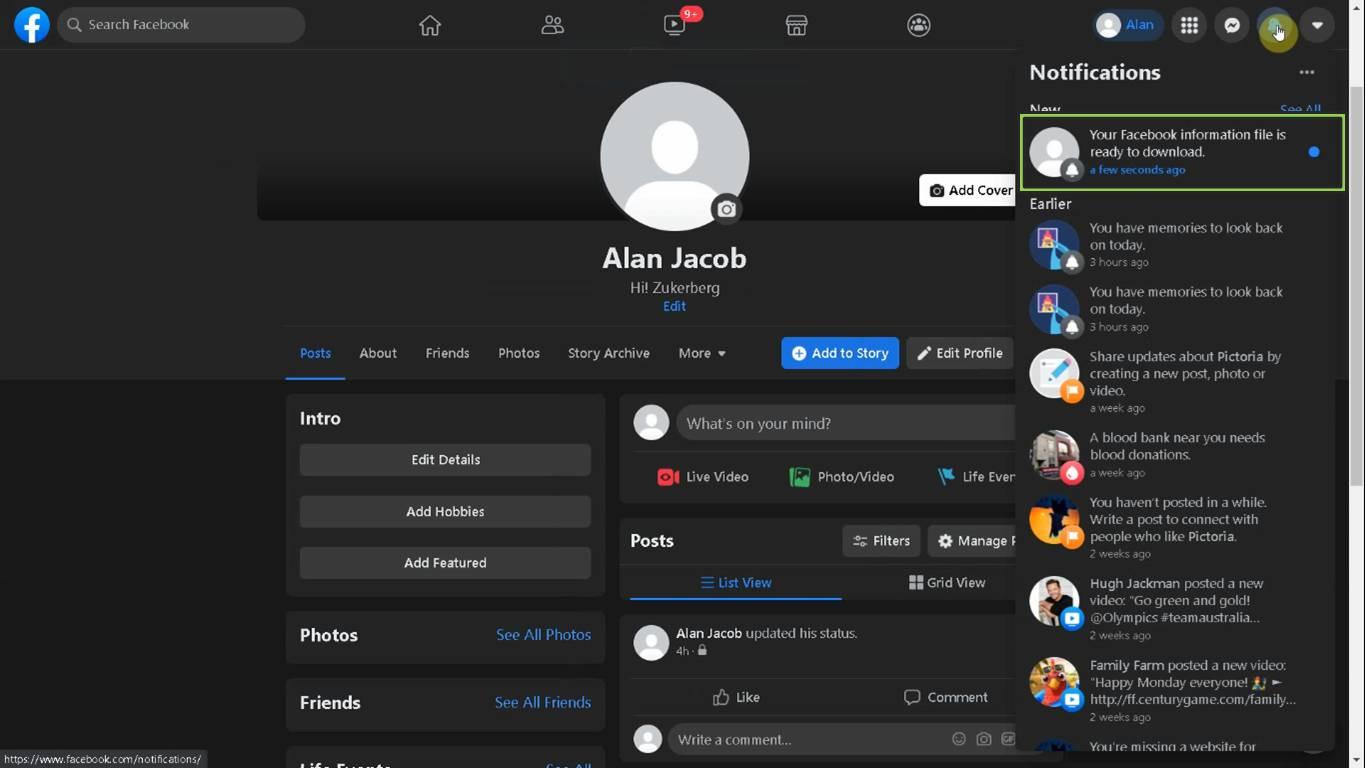This screenshot has height=768, width=1365.
Task: Open the post Filters button
Action: point(881,541)
